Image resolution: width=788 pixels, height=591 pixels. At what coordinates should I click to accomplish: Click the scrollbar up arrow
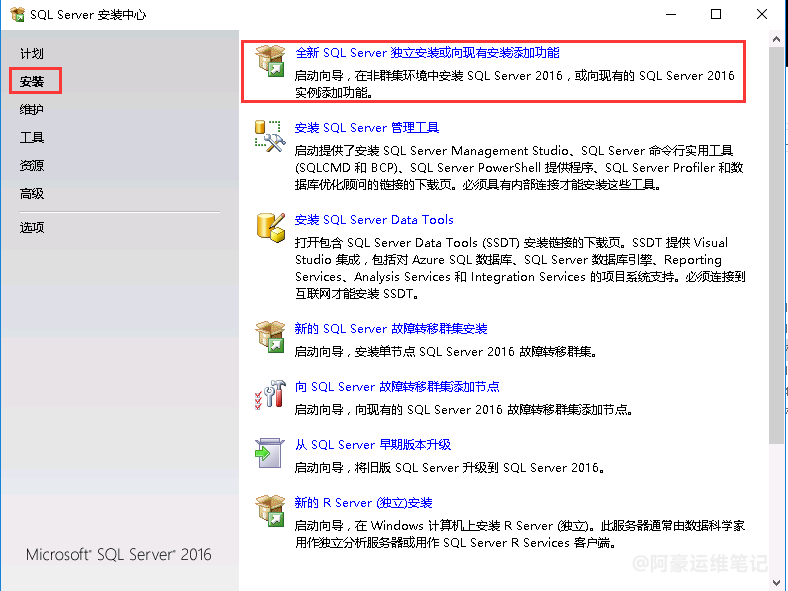pyautogui.click(x=776, y=39)
